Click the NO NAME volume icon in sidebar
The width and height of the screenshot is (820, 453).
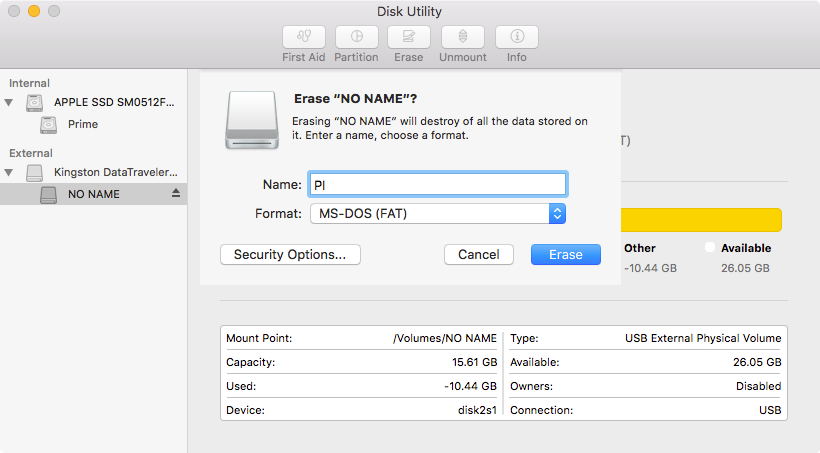(49, 195)
